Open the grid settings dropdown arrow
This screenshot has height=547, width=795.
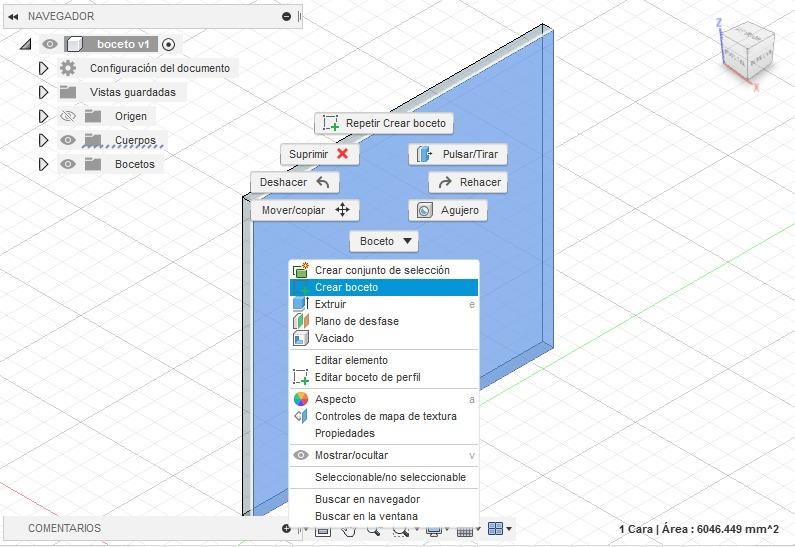coord(478,530)
